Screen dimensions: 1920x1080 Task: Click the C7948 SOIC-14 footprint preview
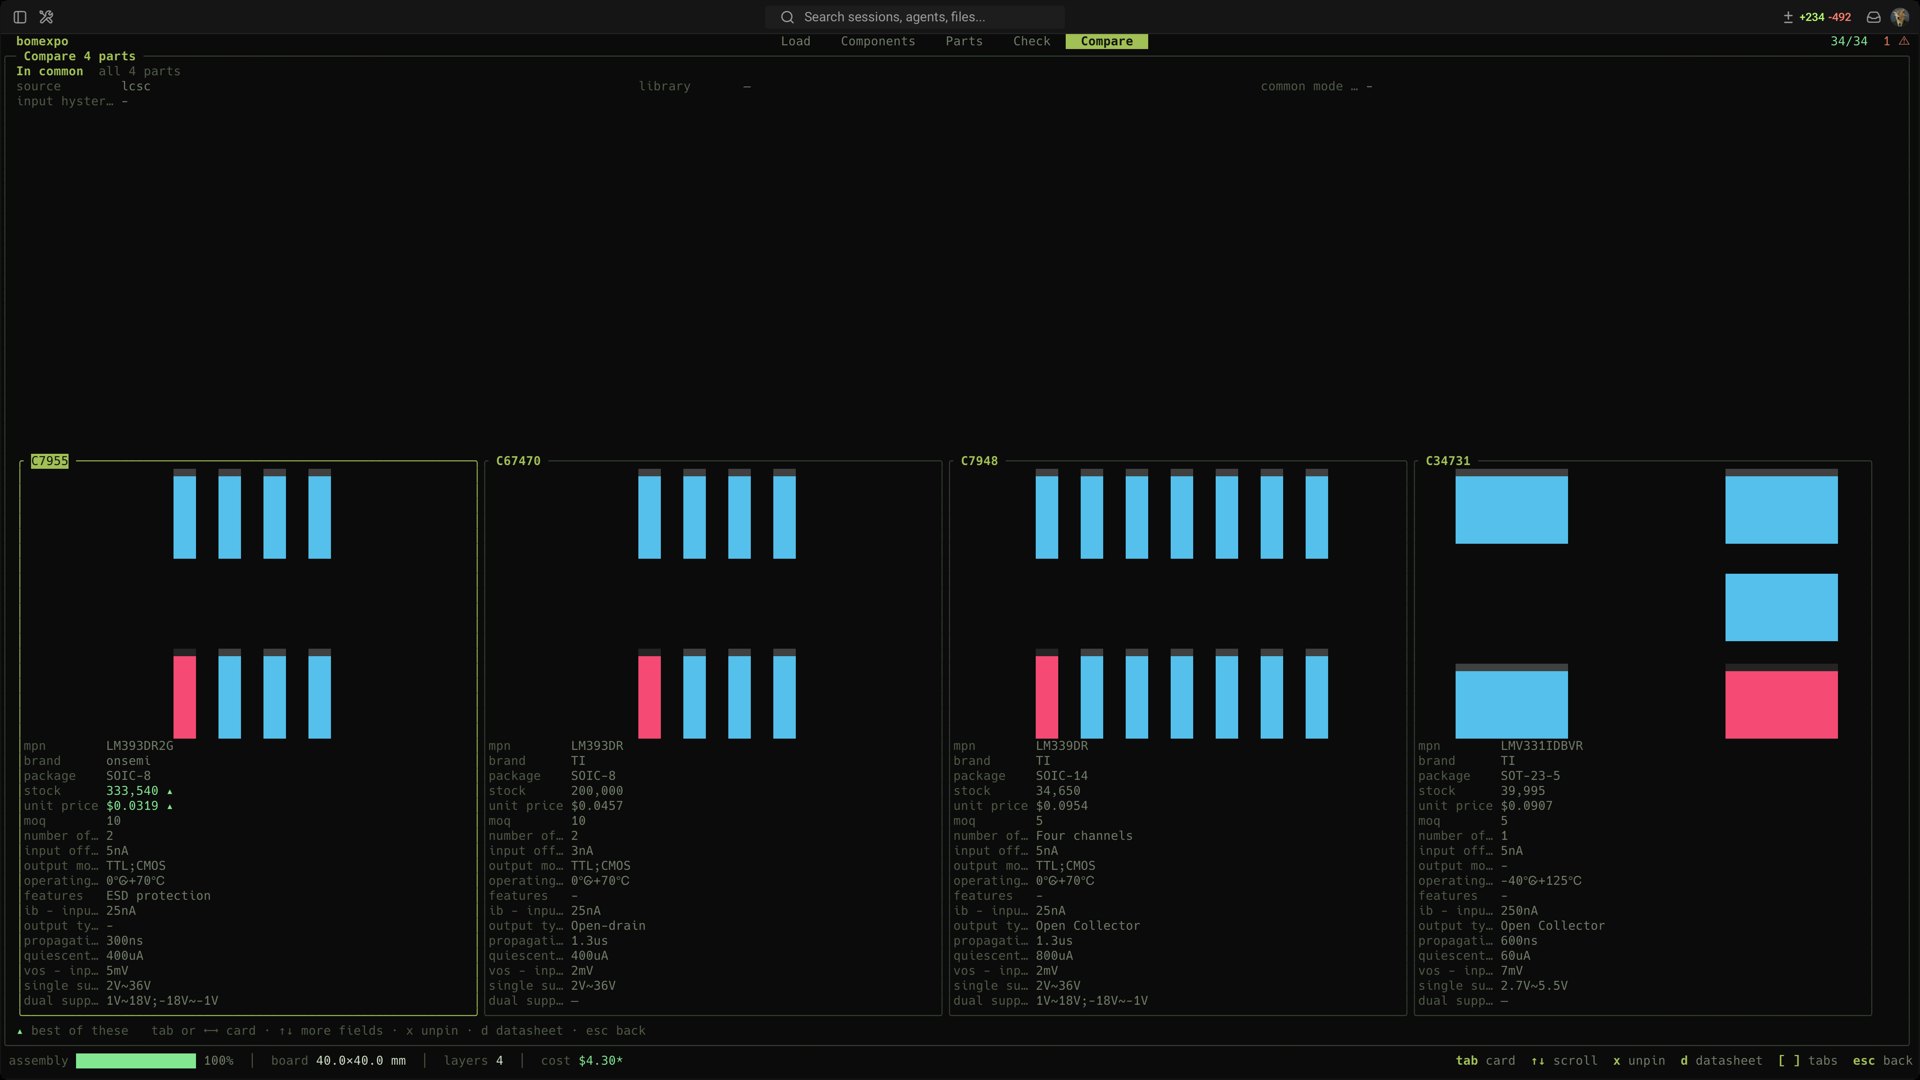pyautogui.click(x=1182, y=604)
